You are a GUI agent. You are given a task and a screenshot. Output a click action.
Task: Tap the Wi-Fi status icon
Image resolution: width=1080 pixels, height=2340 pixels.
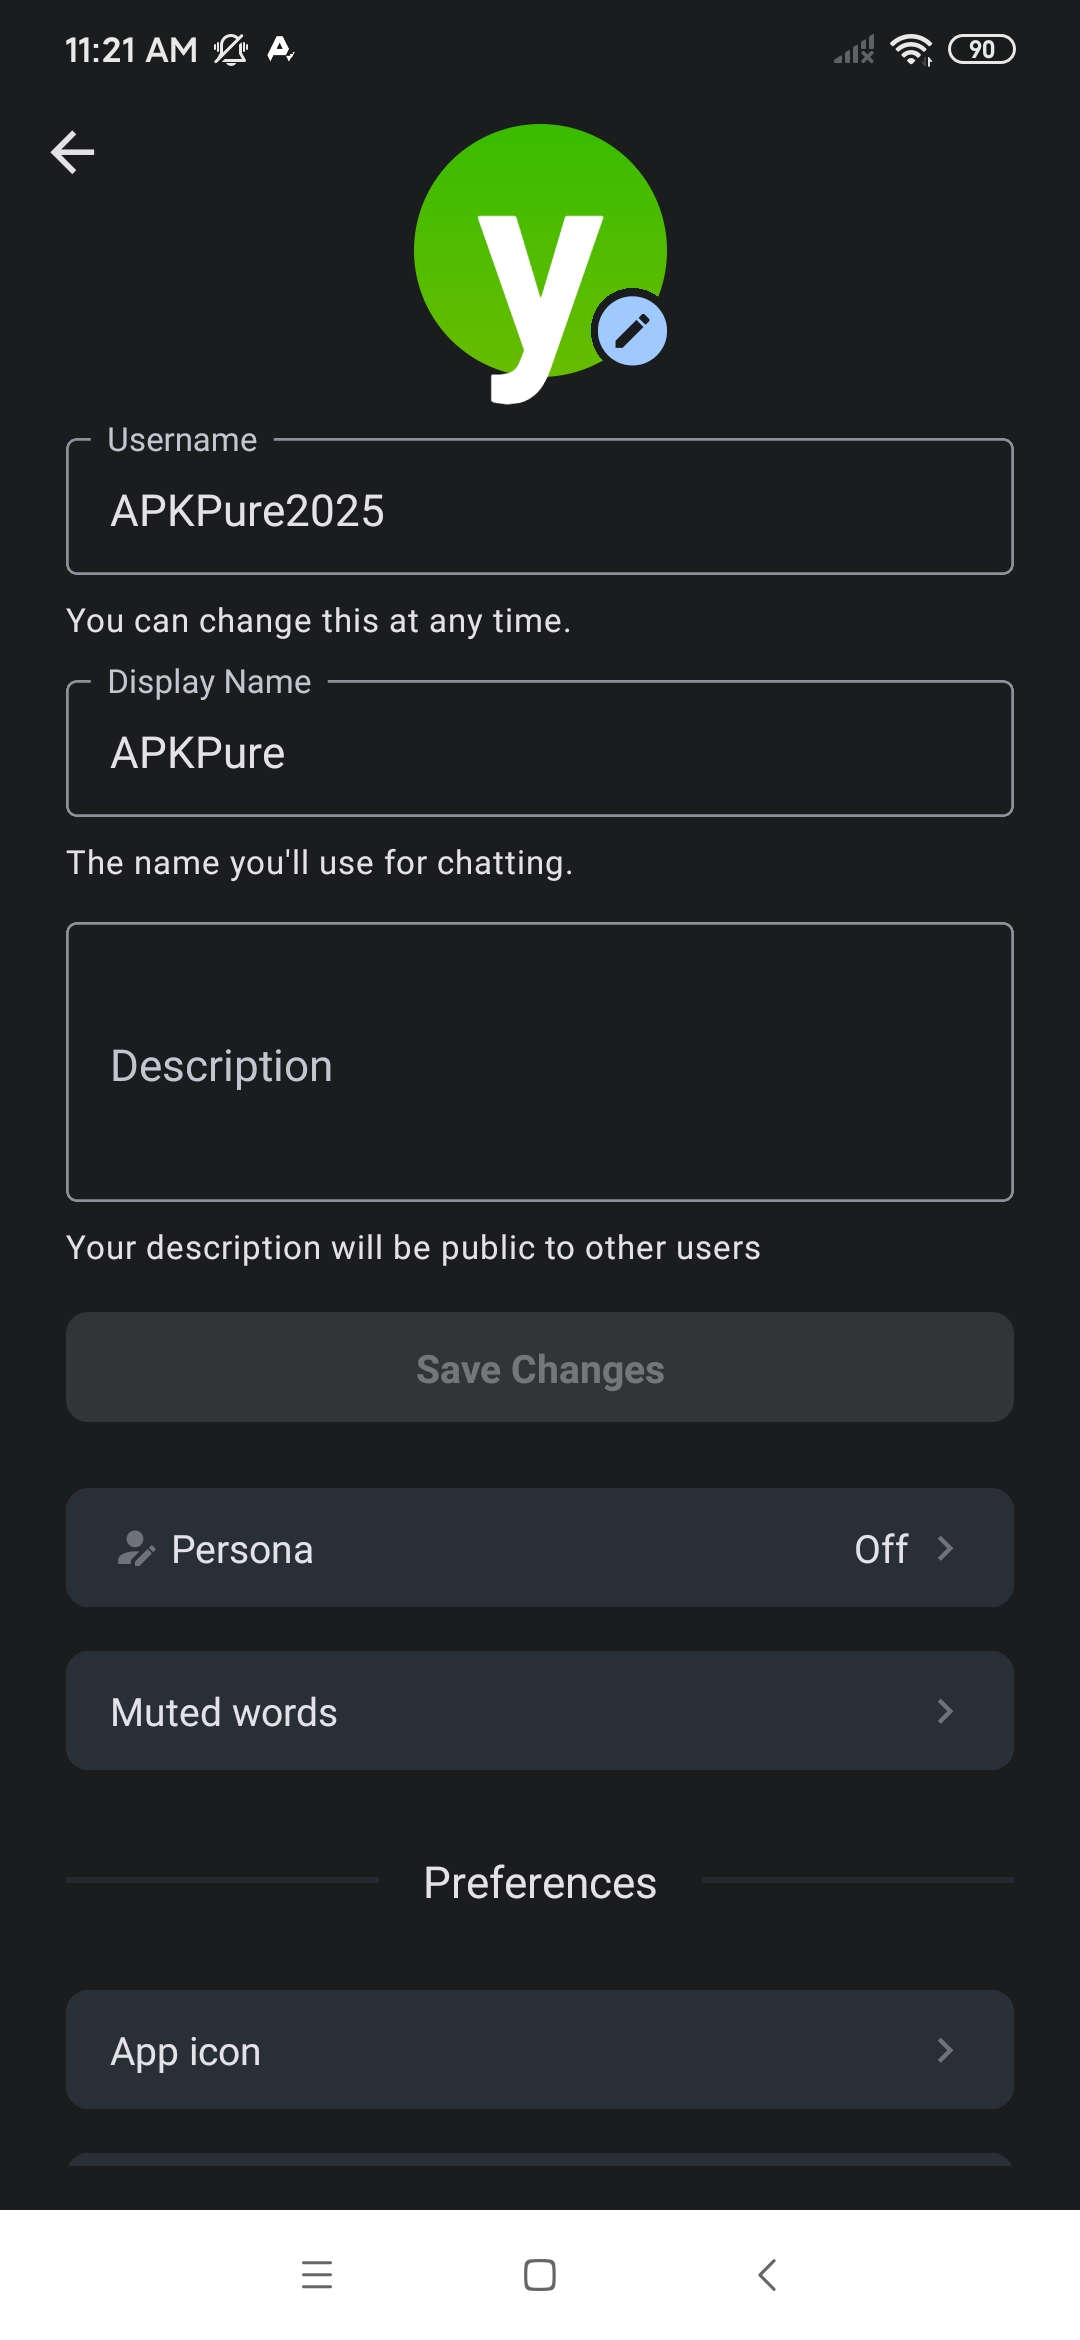coord(911,49)
